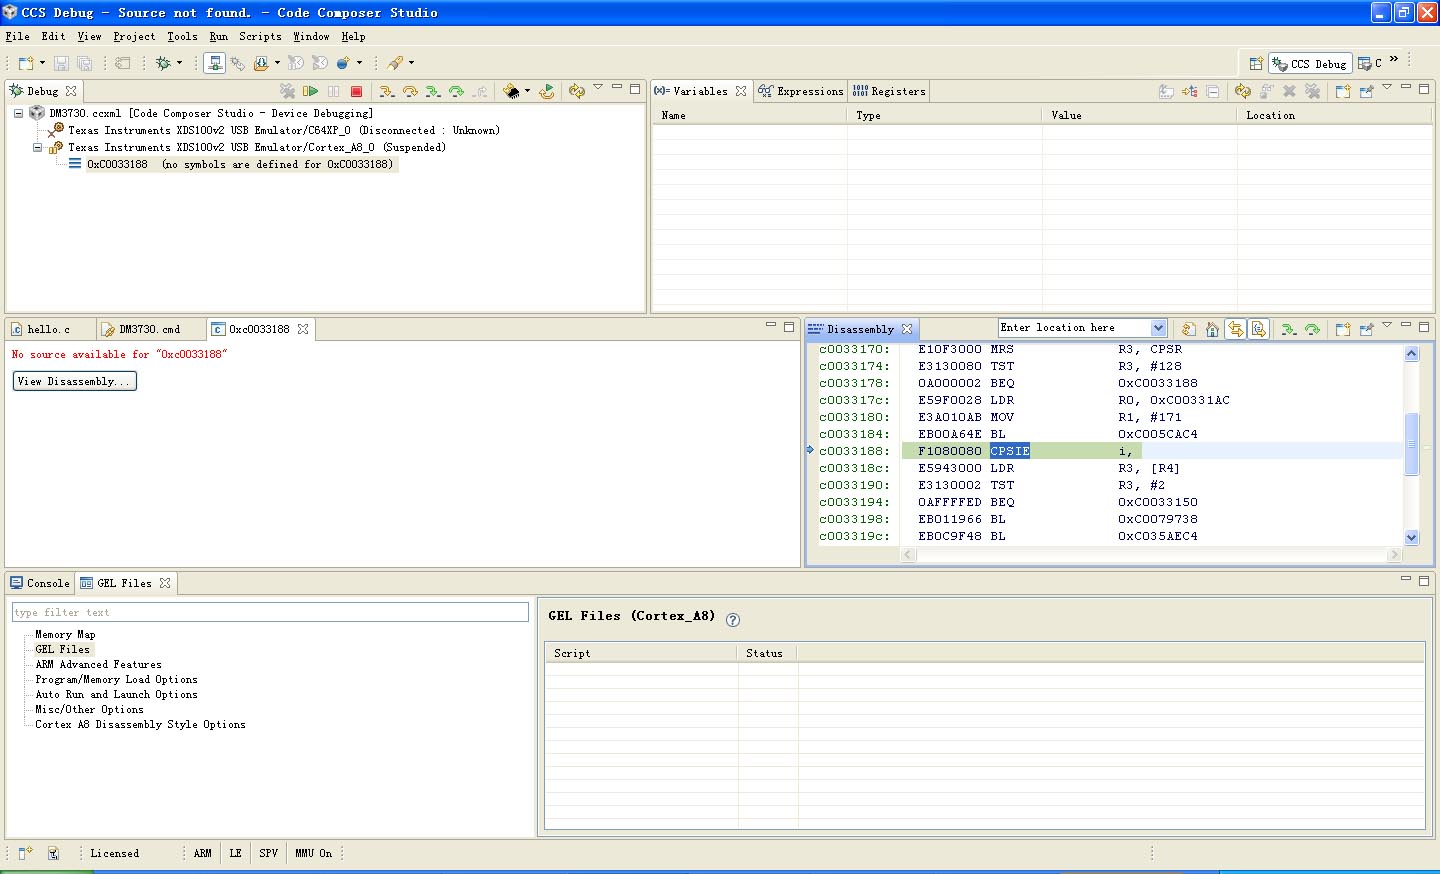Click the View Disassembly button

pyautogui.click(x=74, y=381)
